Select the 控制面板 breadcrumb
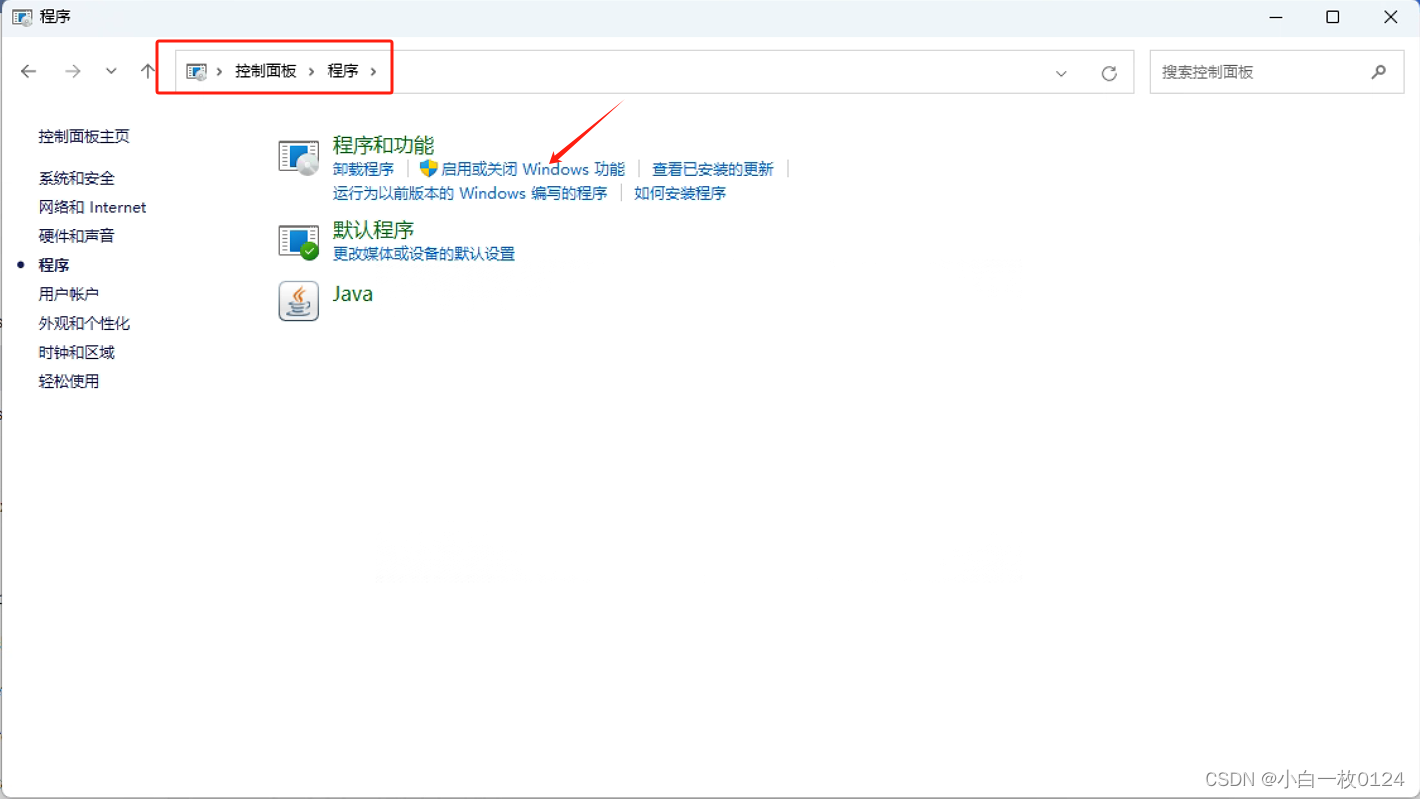This screenshot has width=1420, height=799. pyautogui.click(x=266, y=71)
